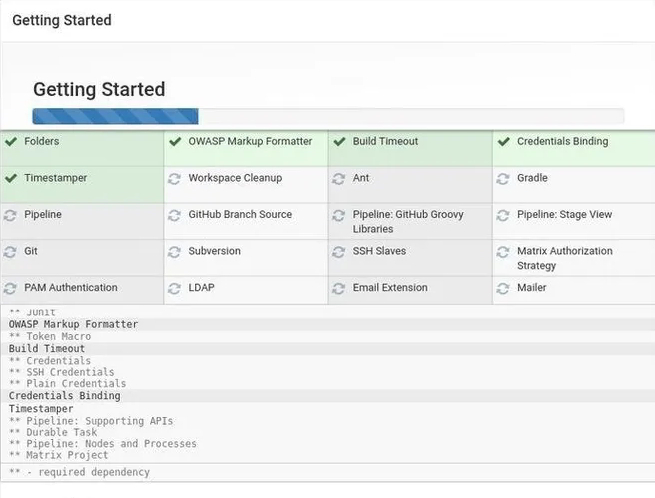Select the Folders plugin label
The height and width of the screenshot is (498, 655).
pos(41,142)
